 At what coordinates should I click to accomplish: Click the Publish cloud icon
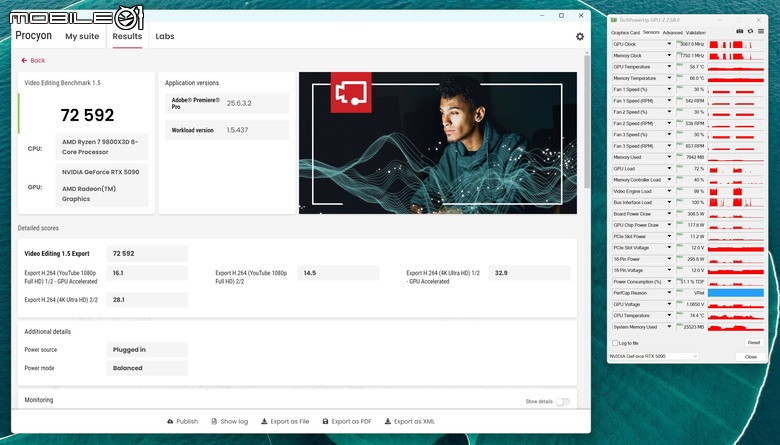click(x=170, y=421)
